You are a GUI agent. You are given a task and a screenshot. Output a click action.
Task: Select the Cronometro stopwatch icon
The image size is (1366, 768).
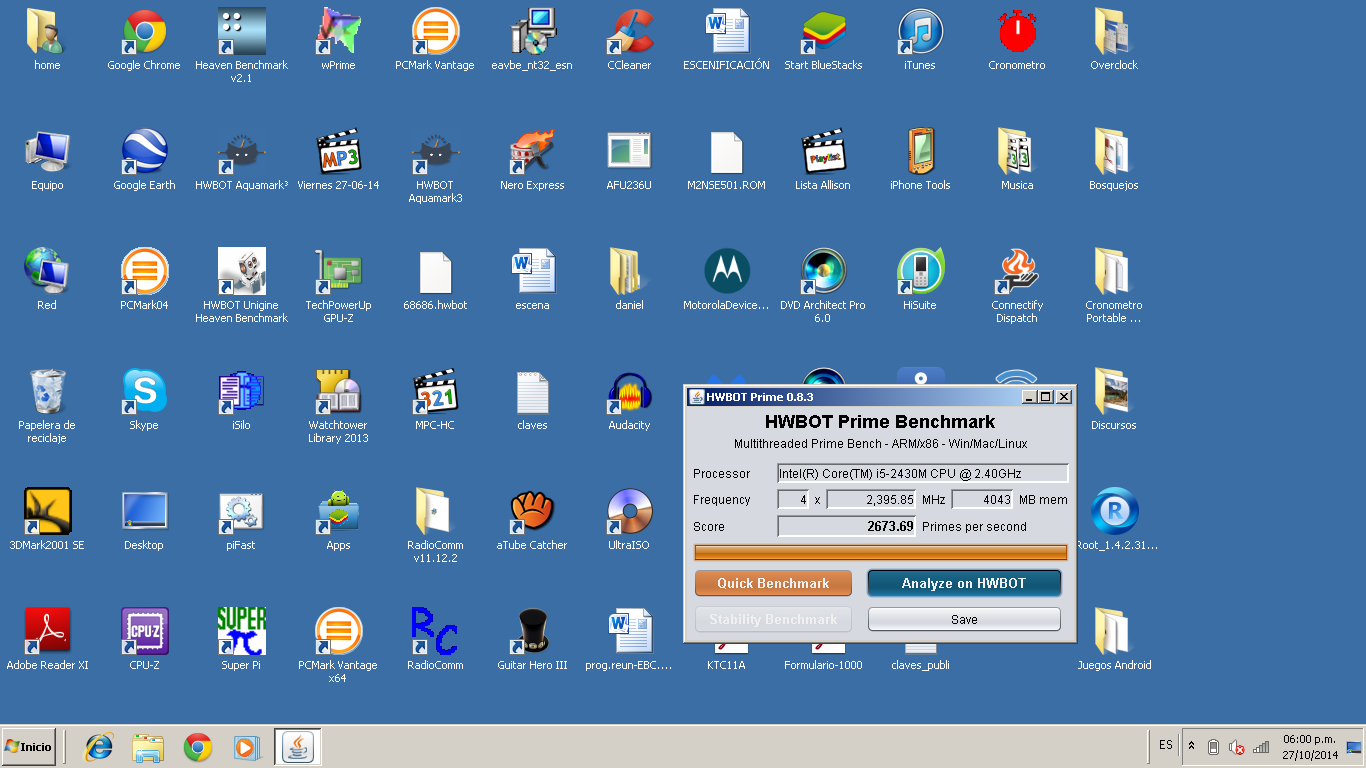click(x=1017, y=40)
